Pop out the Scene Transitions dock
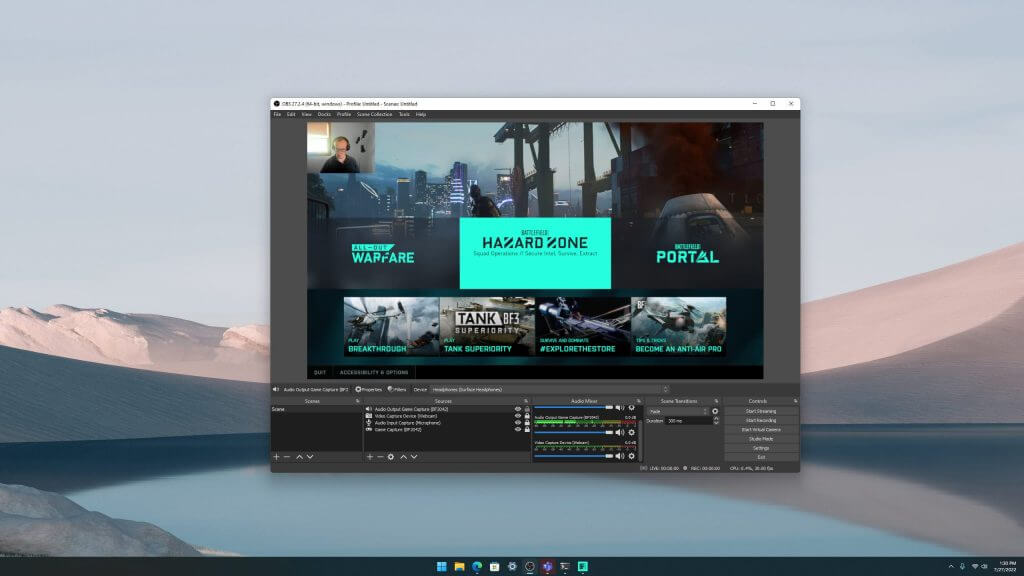The height and width of the screenshot is (576, 1024). [716, 401]
